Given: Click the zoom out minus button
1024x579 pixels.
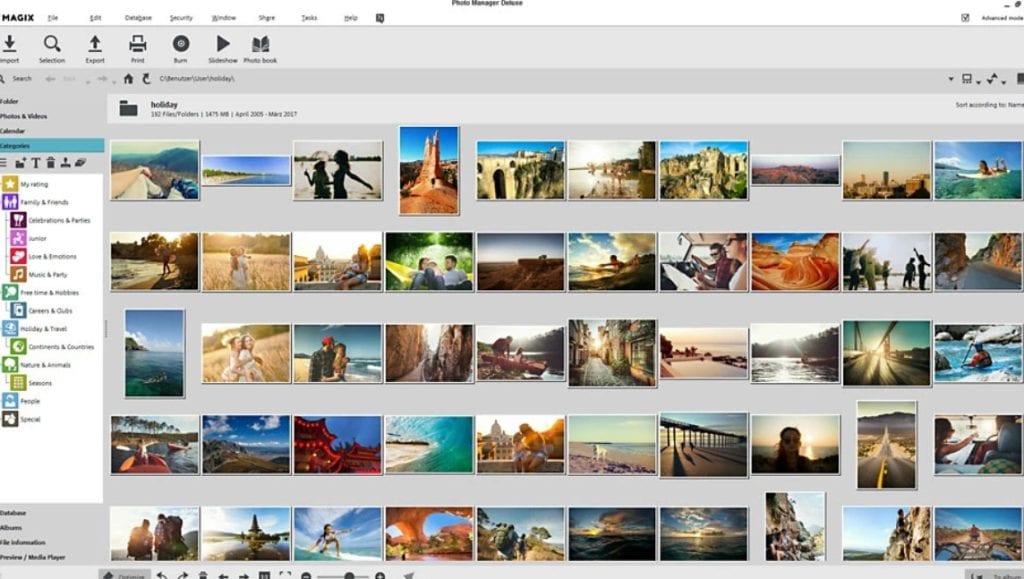Looking at the screenshot, I should point(306,576).
